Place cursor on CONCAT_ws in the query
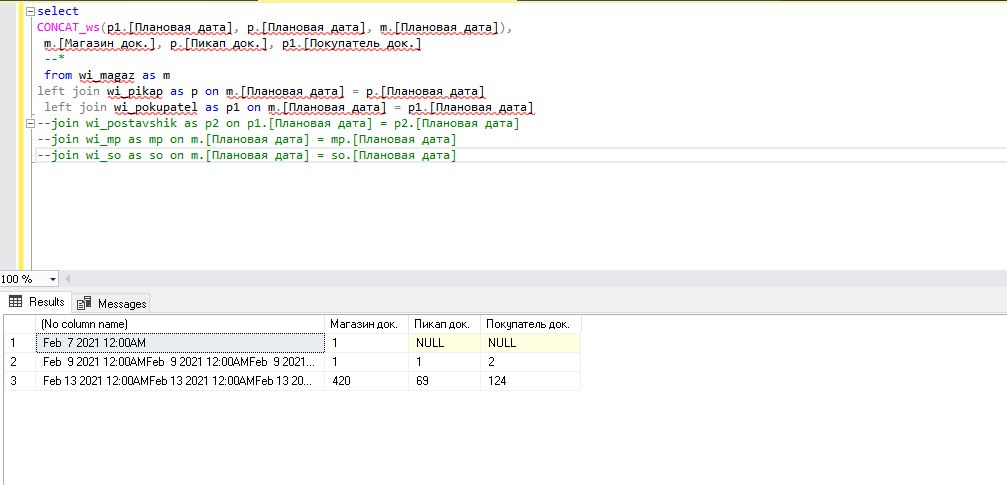 pyautogui.click(x=68, y=28)
